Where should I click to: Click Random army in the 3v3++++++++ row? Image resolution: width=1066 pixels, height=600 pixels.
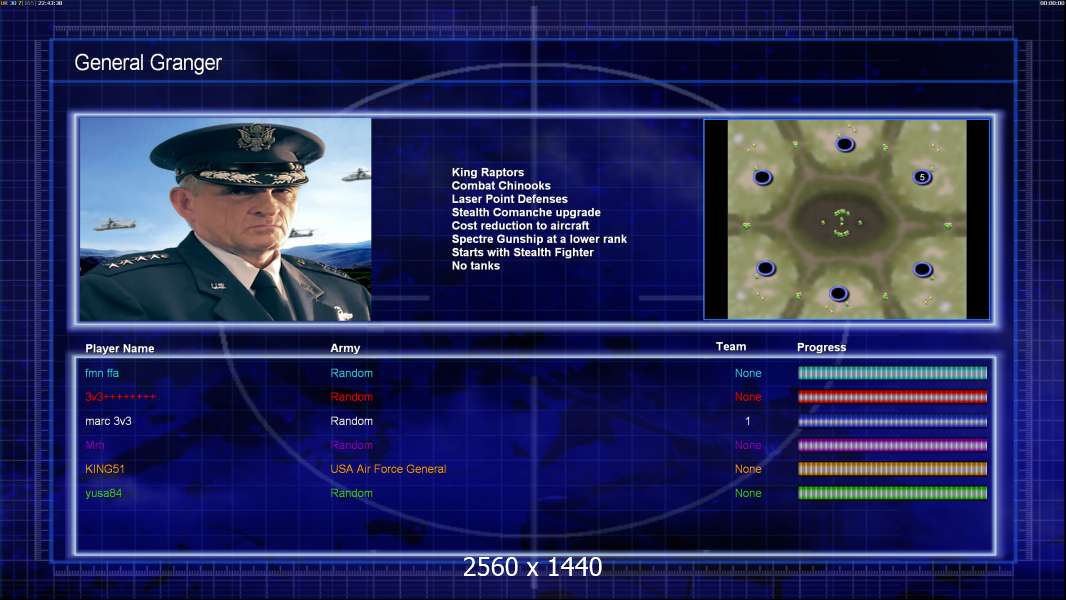click(351, 397)
